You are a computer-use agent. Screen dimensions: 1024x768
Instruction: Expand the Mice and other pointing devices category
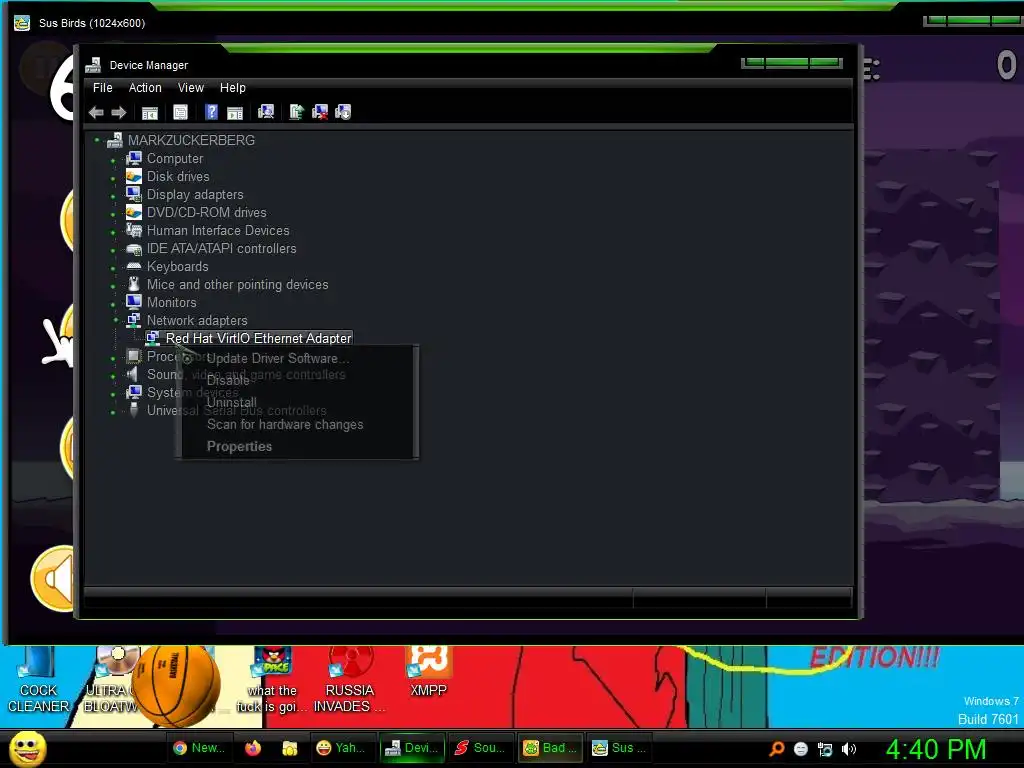click(x=114, y=286)
